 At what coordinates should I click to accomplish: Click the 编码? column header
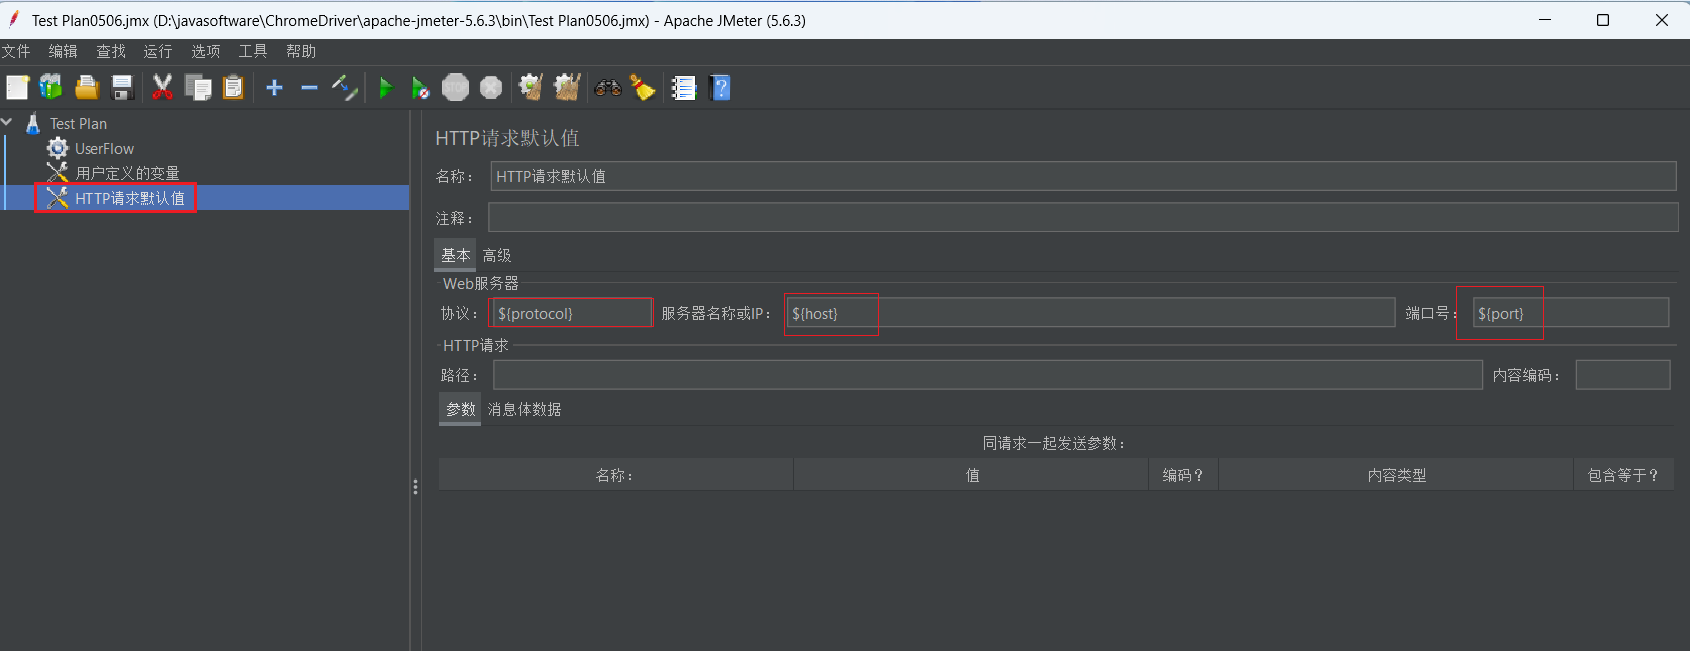click(x=1183, y=475)
